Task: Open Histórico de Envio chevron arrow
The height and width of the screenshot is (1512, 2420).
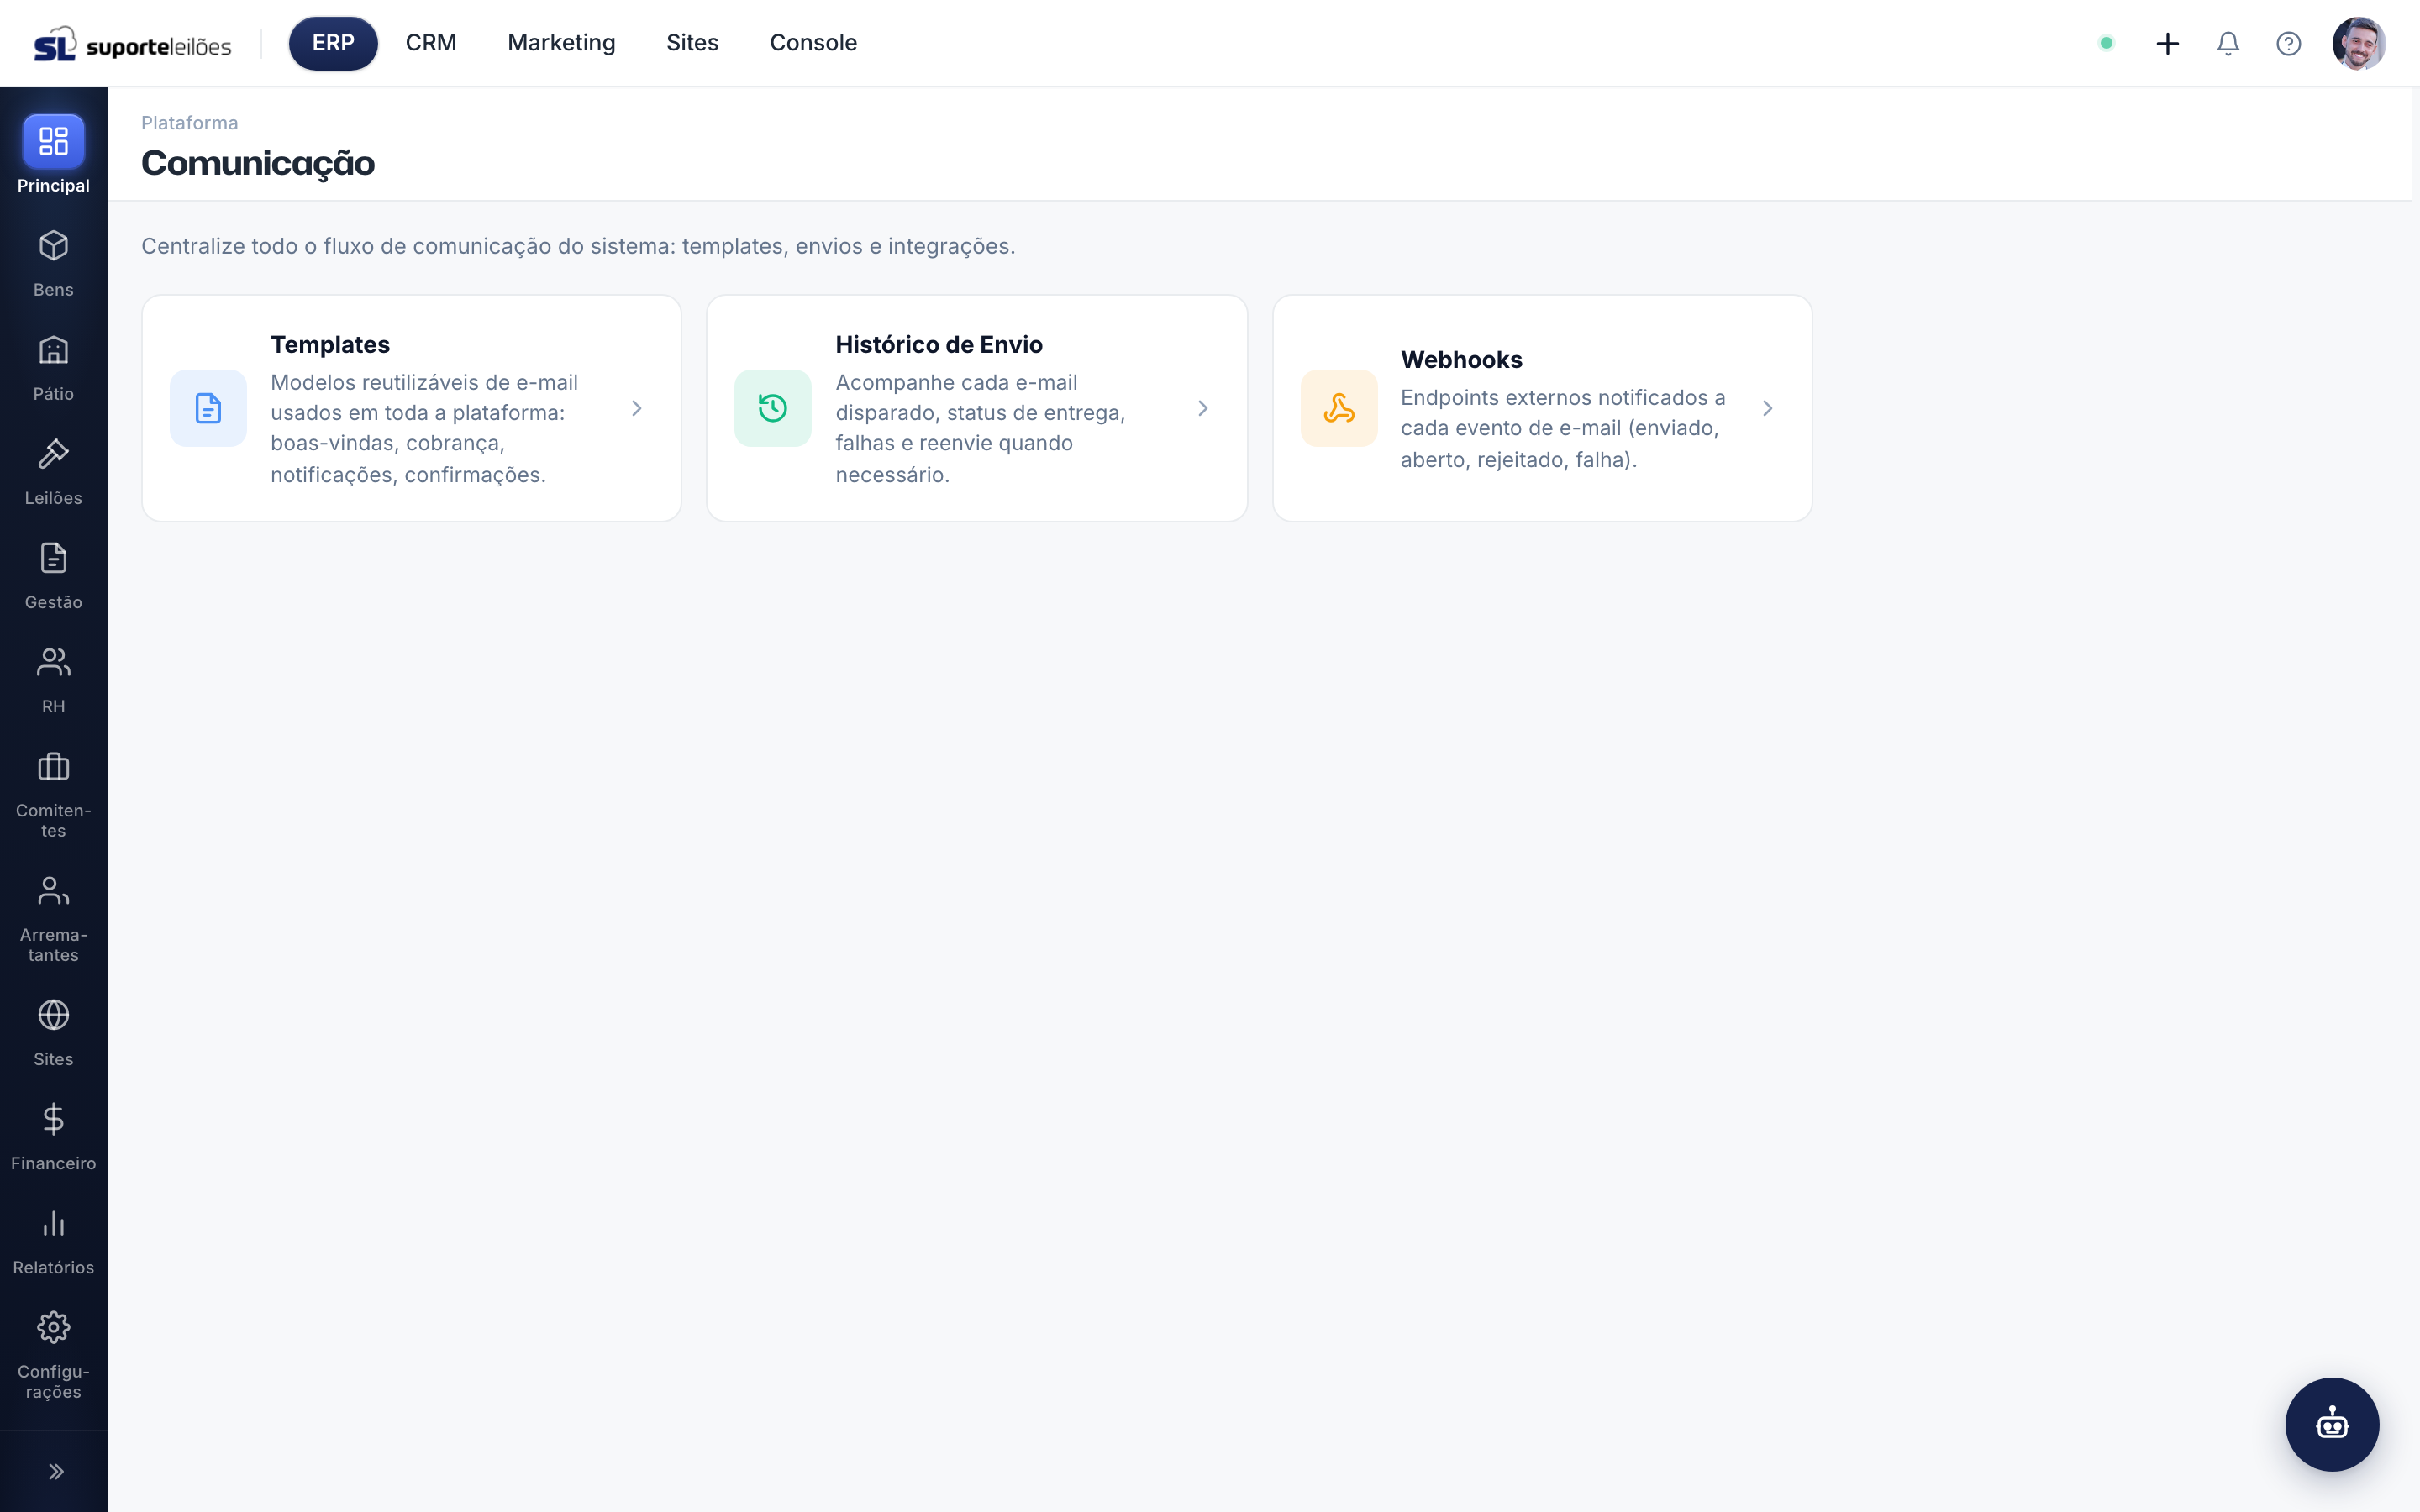Action: [1203, 408]
